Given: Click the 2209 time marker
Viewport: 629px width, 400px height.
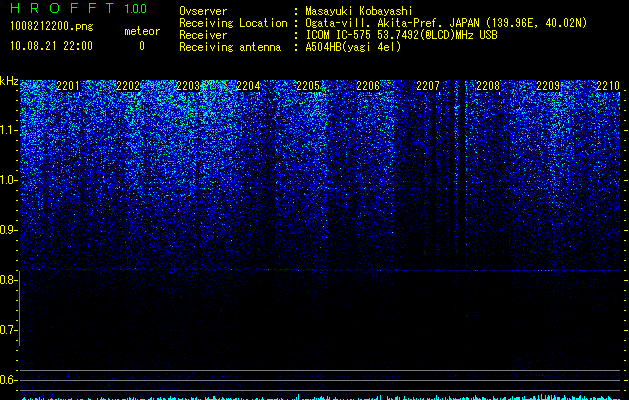Looking at the screenshot, I should tap(548, 86).
